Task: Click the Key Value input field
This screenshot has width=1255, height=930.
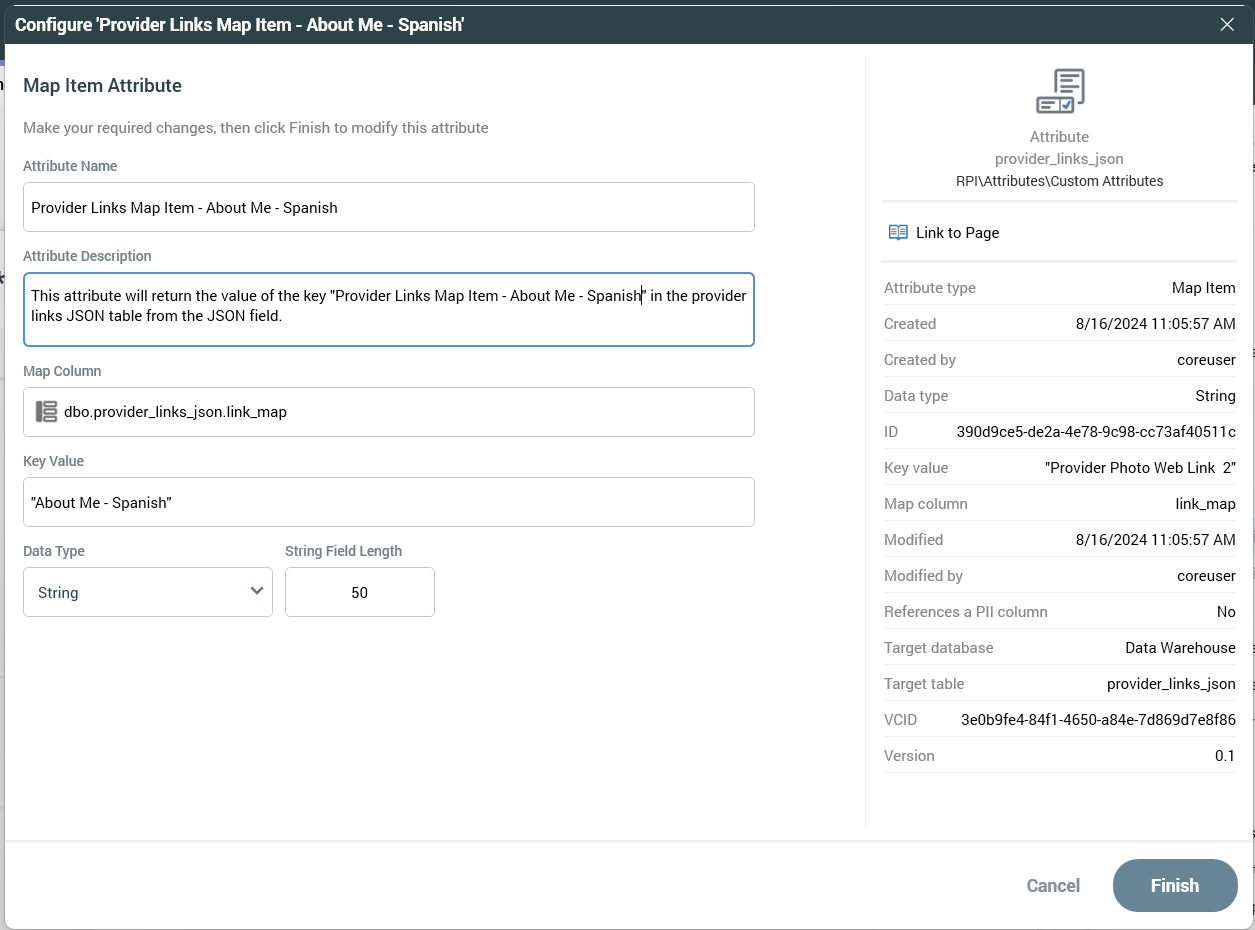Action: tap(388, 502)
